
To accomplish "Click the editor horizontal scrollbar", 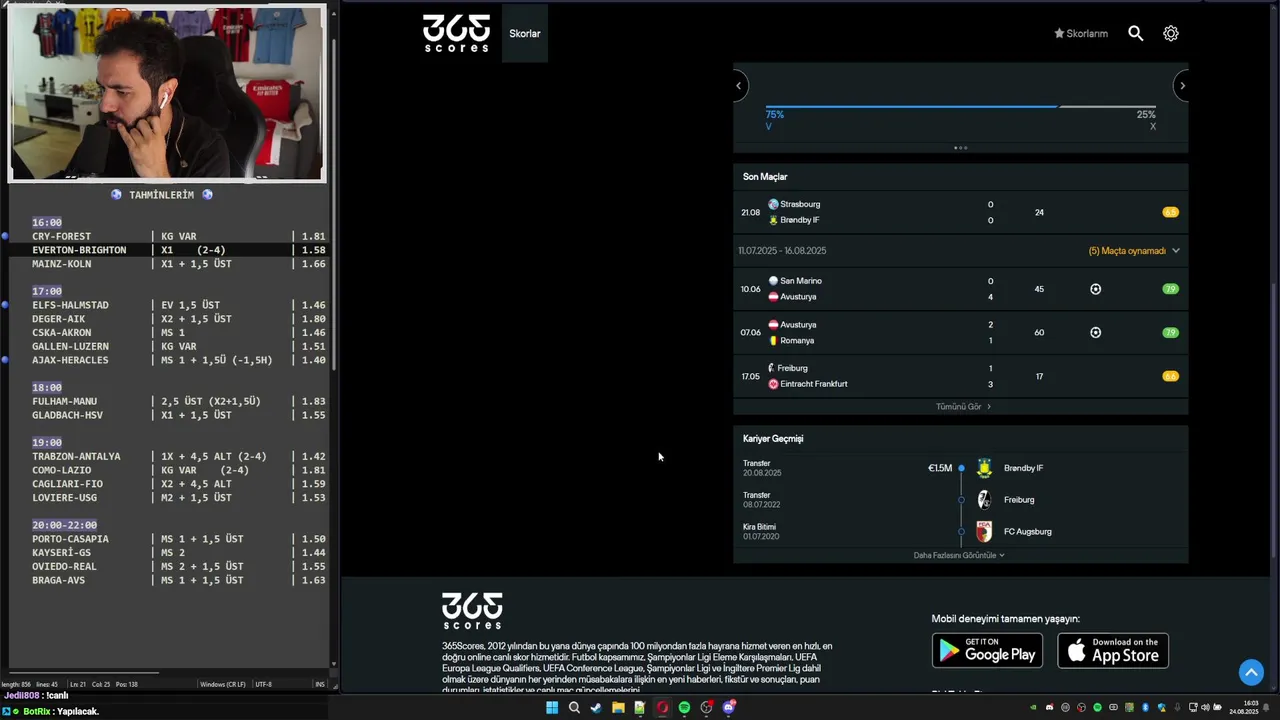I will (x=85, y=672).
